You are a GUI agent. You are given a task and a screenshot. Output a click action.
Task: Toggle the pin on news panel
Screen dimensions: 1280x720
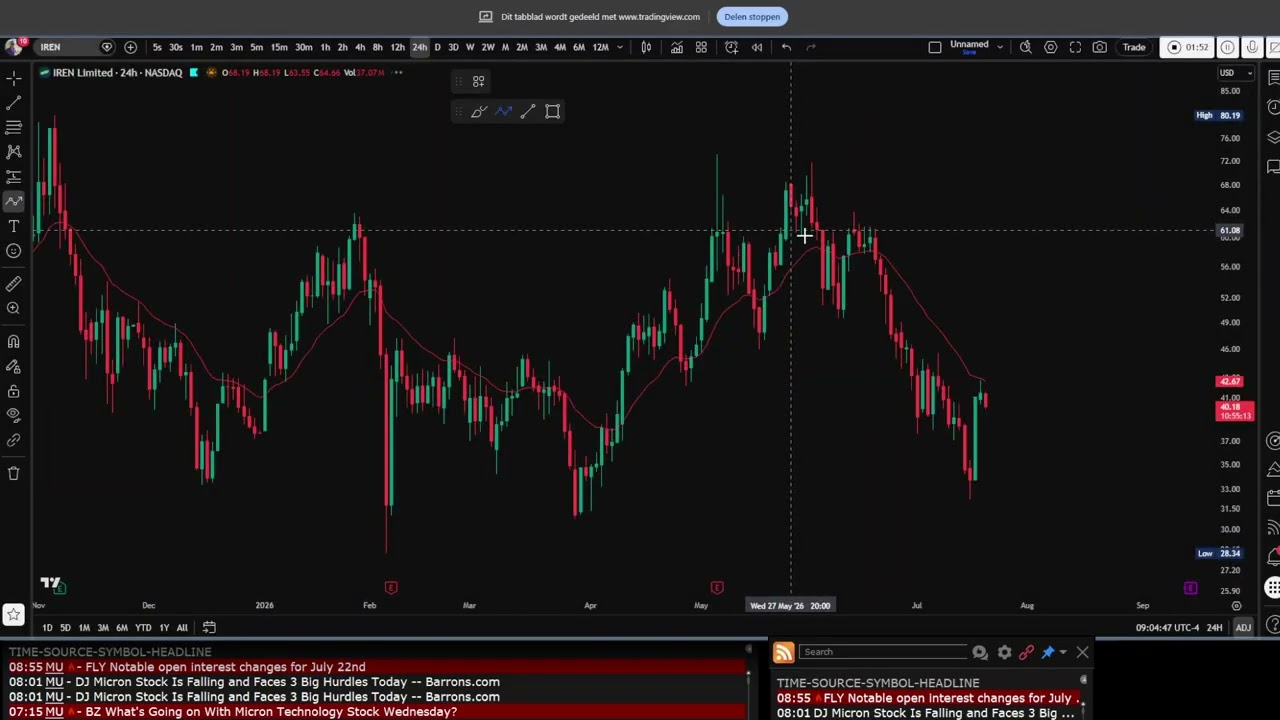point(1048,652)
